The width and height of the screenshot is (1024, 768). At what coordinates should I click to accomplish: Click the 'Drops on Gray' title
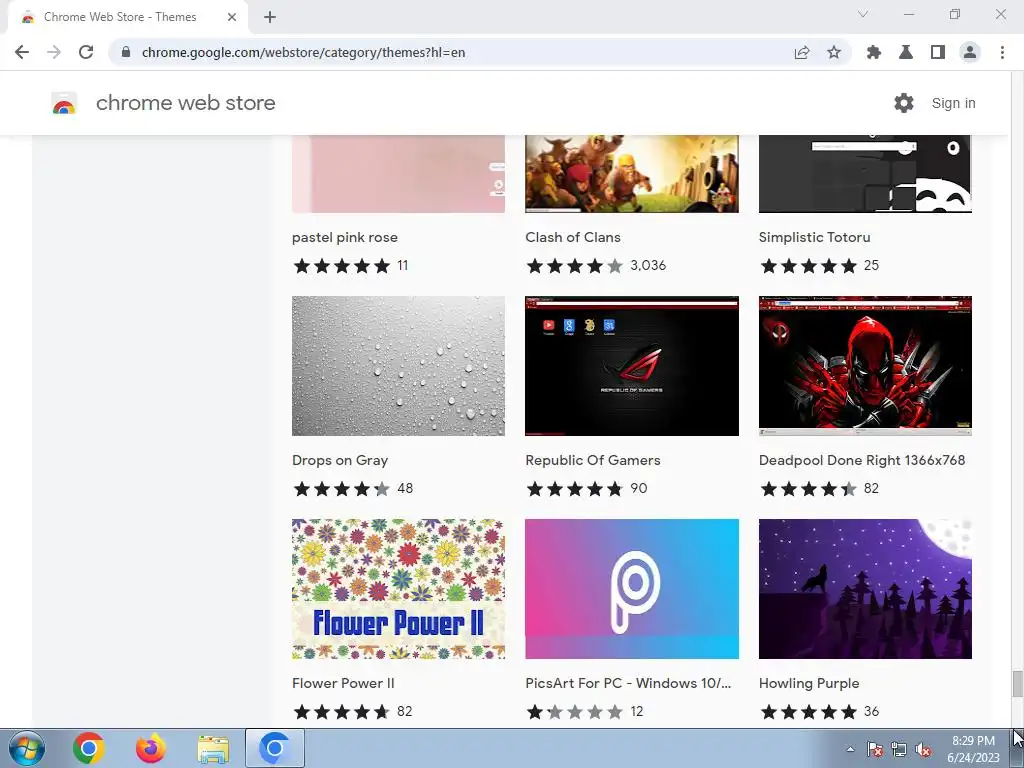pos(340,460)
